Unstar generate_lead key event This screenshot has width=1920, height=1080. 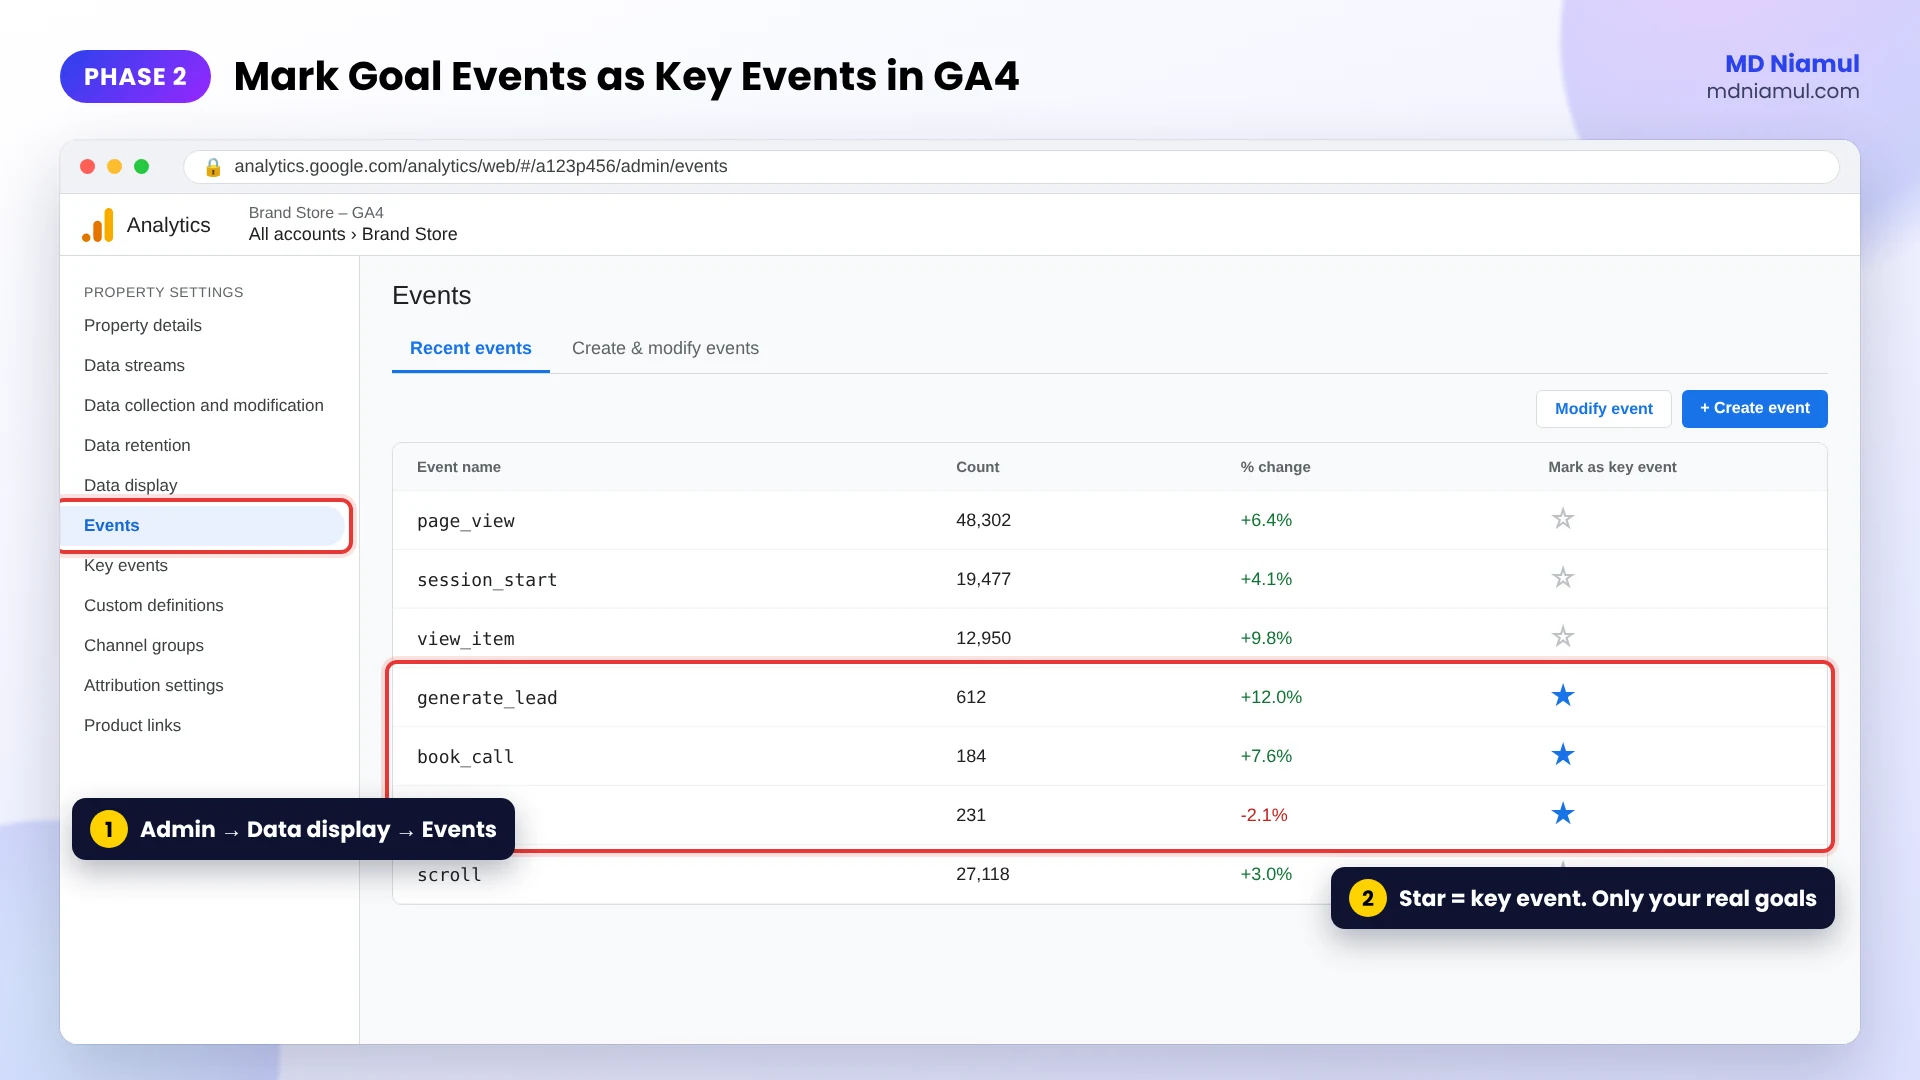coord(1563,696)
